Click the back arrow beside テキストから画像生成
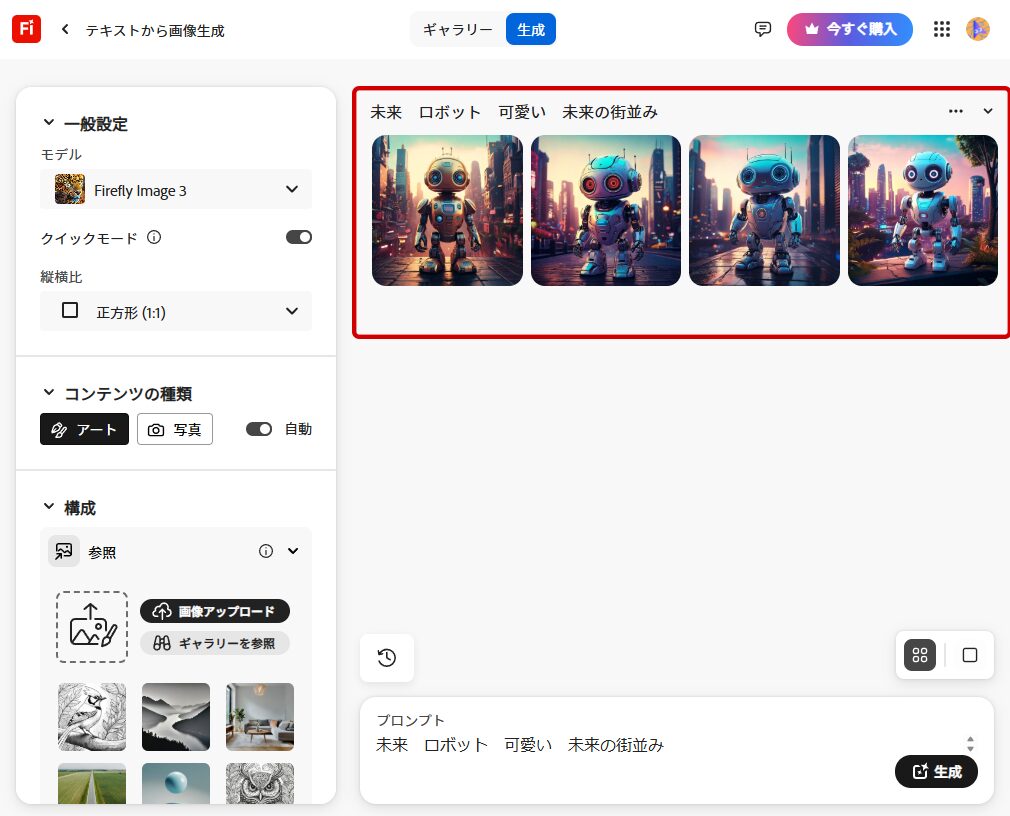Image resolution: width=1010 pixels, height=816 pixels. coord(66,30)
